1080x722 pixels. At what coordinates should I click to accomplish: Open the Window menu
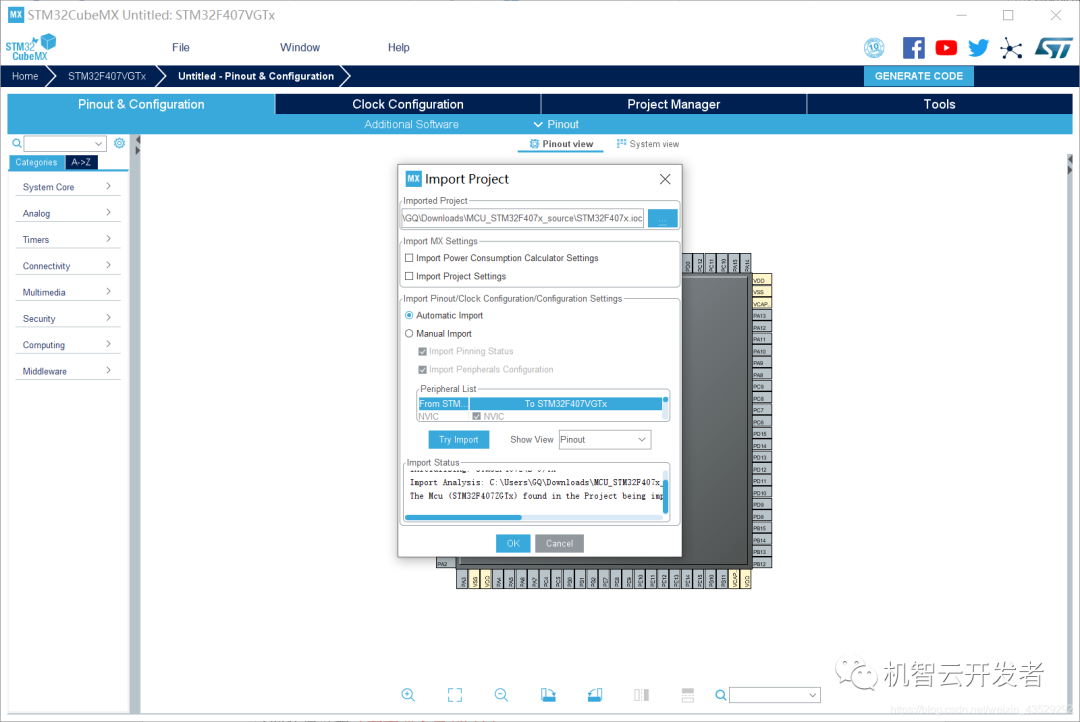coord(300,48)
